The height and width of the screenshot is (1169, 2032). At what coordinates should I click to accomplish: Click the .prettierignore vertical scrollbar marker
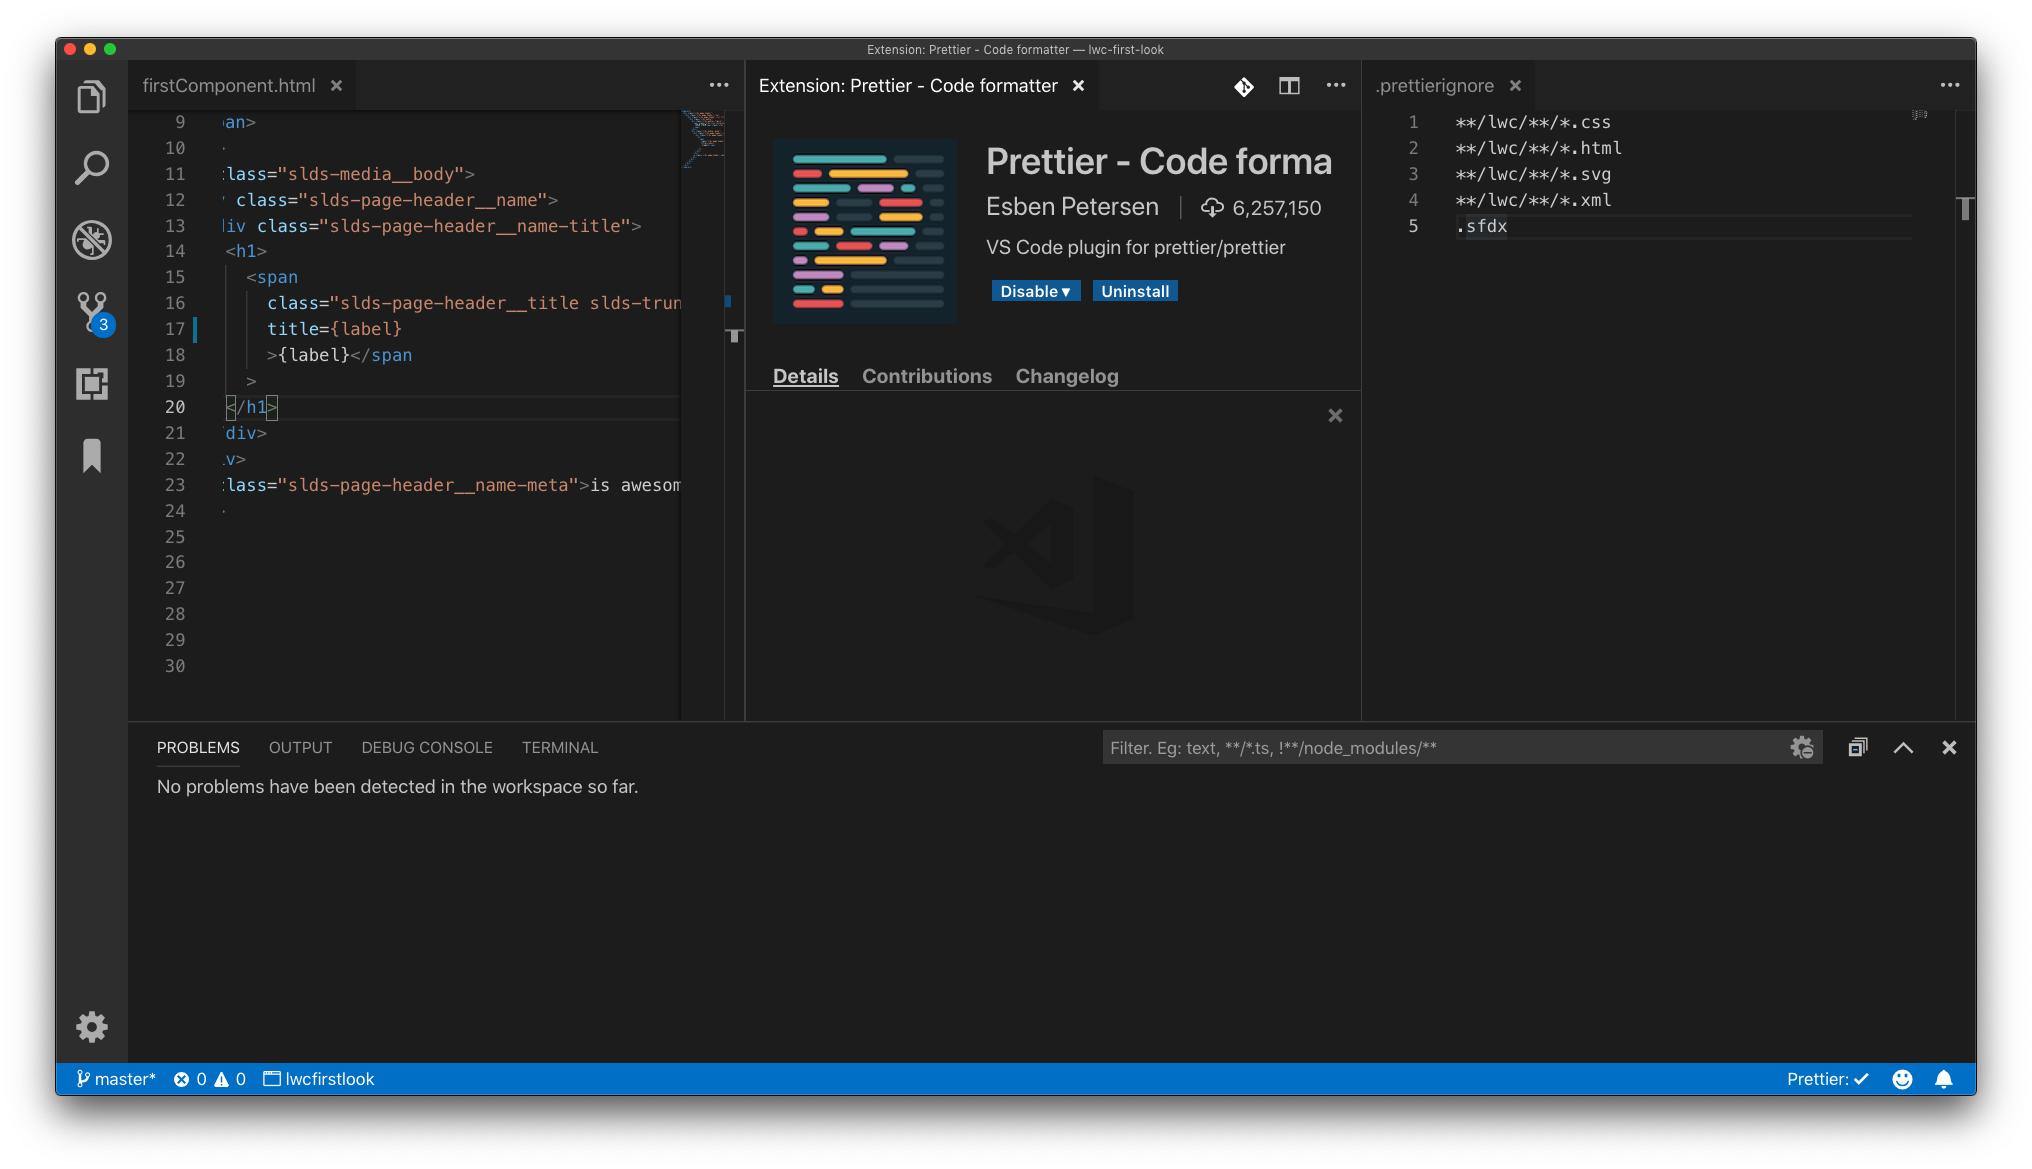point(1965,208)
